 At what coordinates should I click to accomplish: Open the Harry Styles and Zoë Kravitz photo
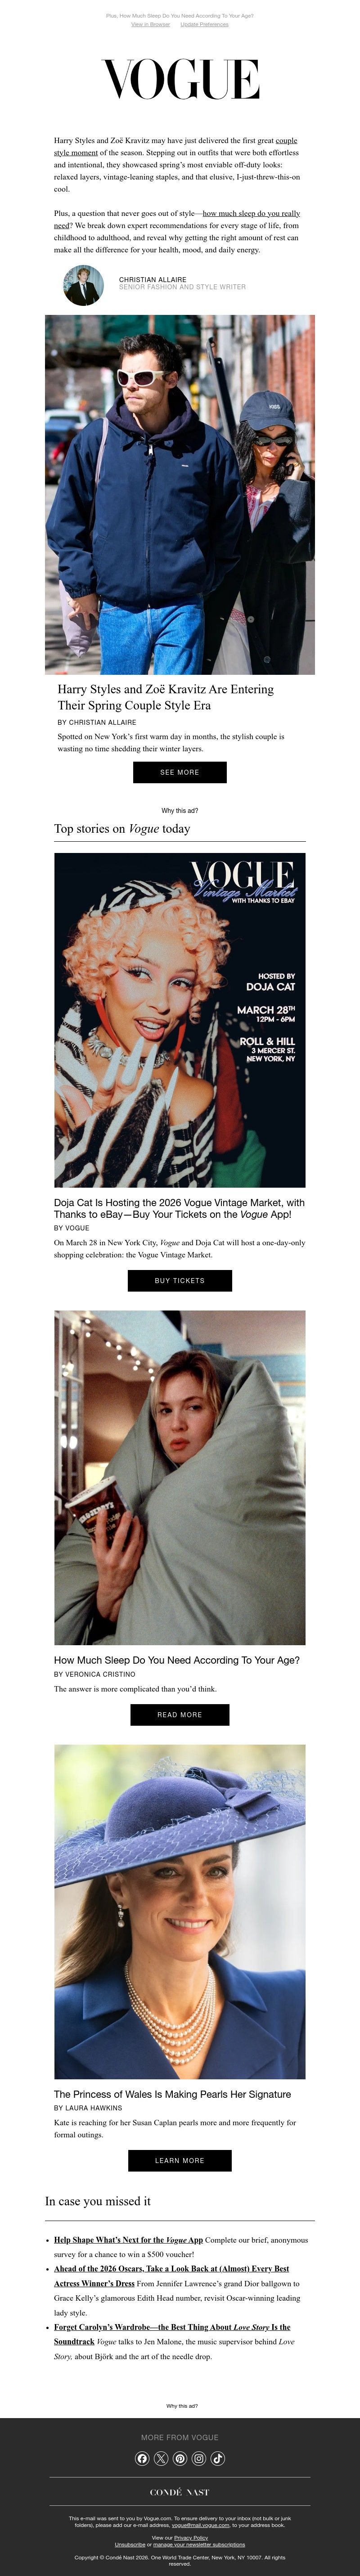(x=180, y=495)
